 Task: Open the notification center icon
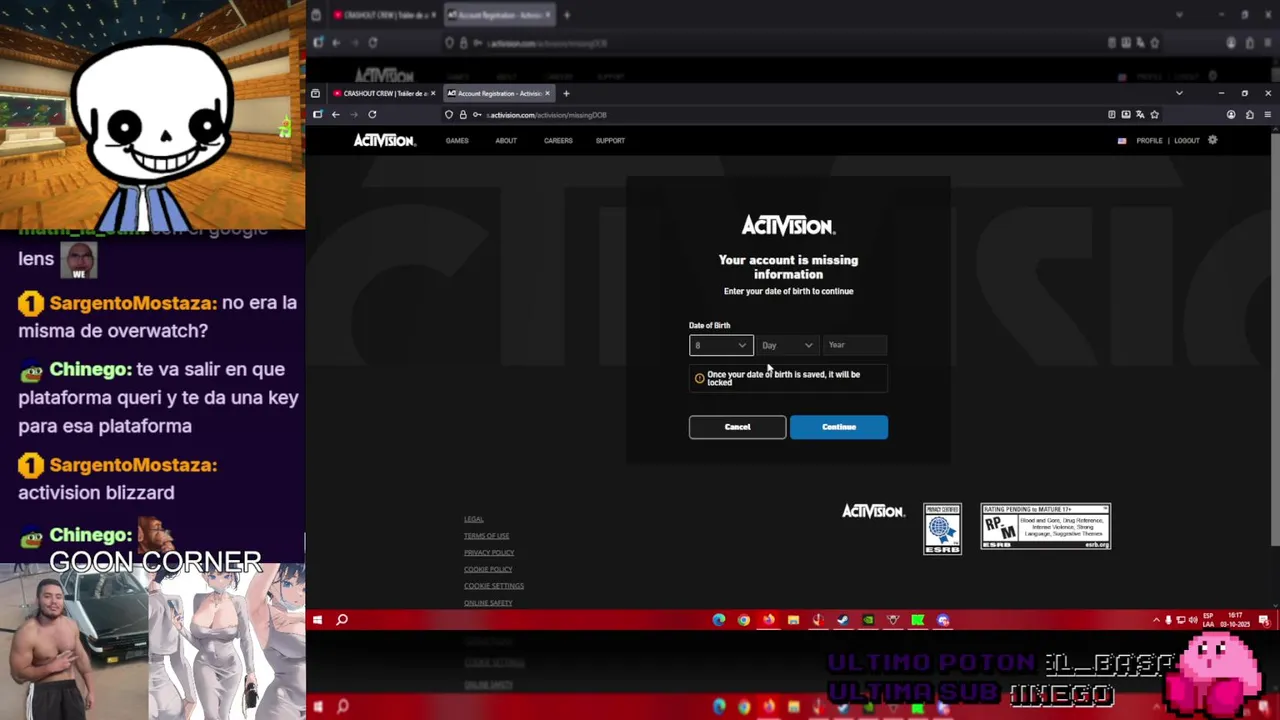pos(1266,620)
